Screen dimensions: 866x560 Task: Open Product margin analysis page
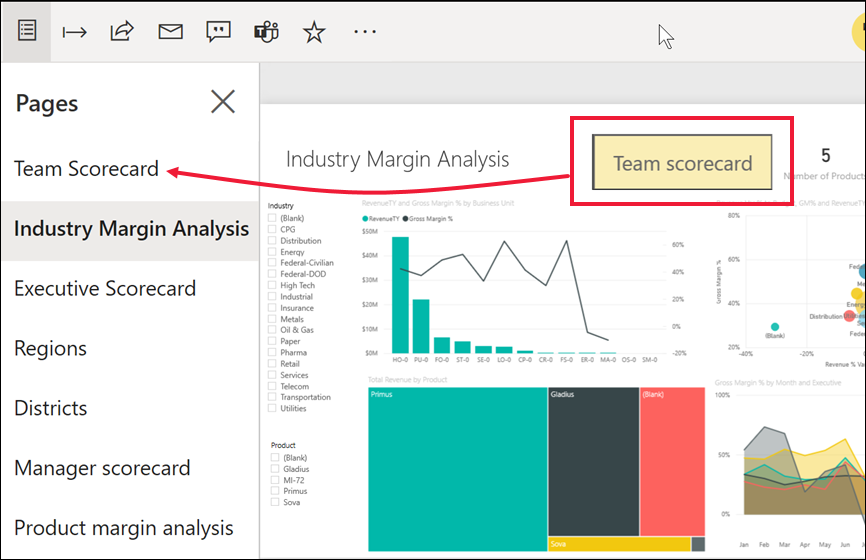coord(124,528)
